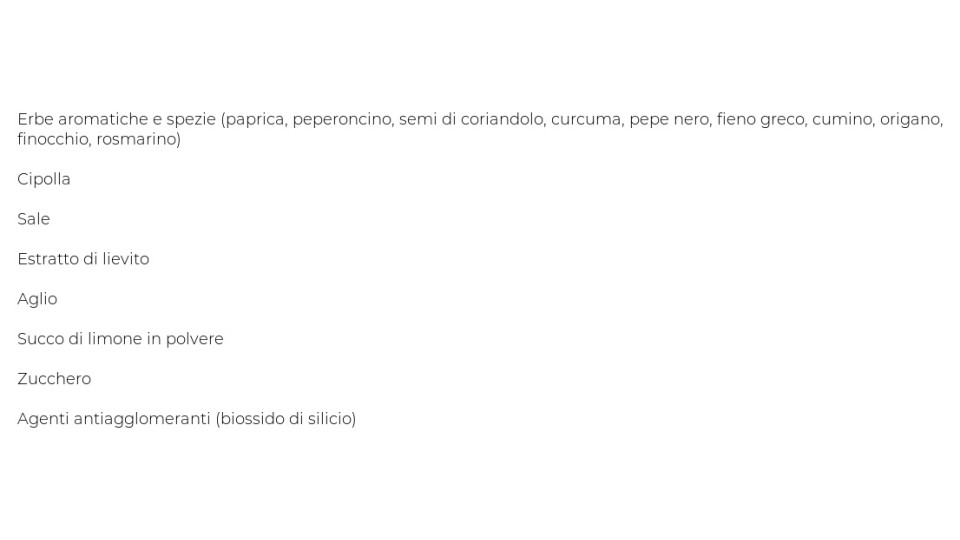This screenshot has width=960, height=540.
Task: Click 'fieno greco' text
Action: 760,120
